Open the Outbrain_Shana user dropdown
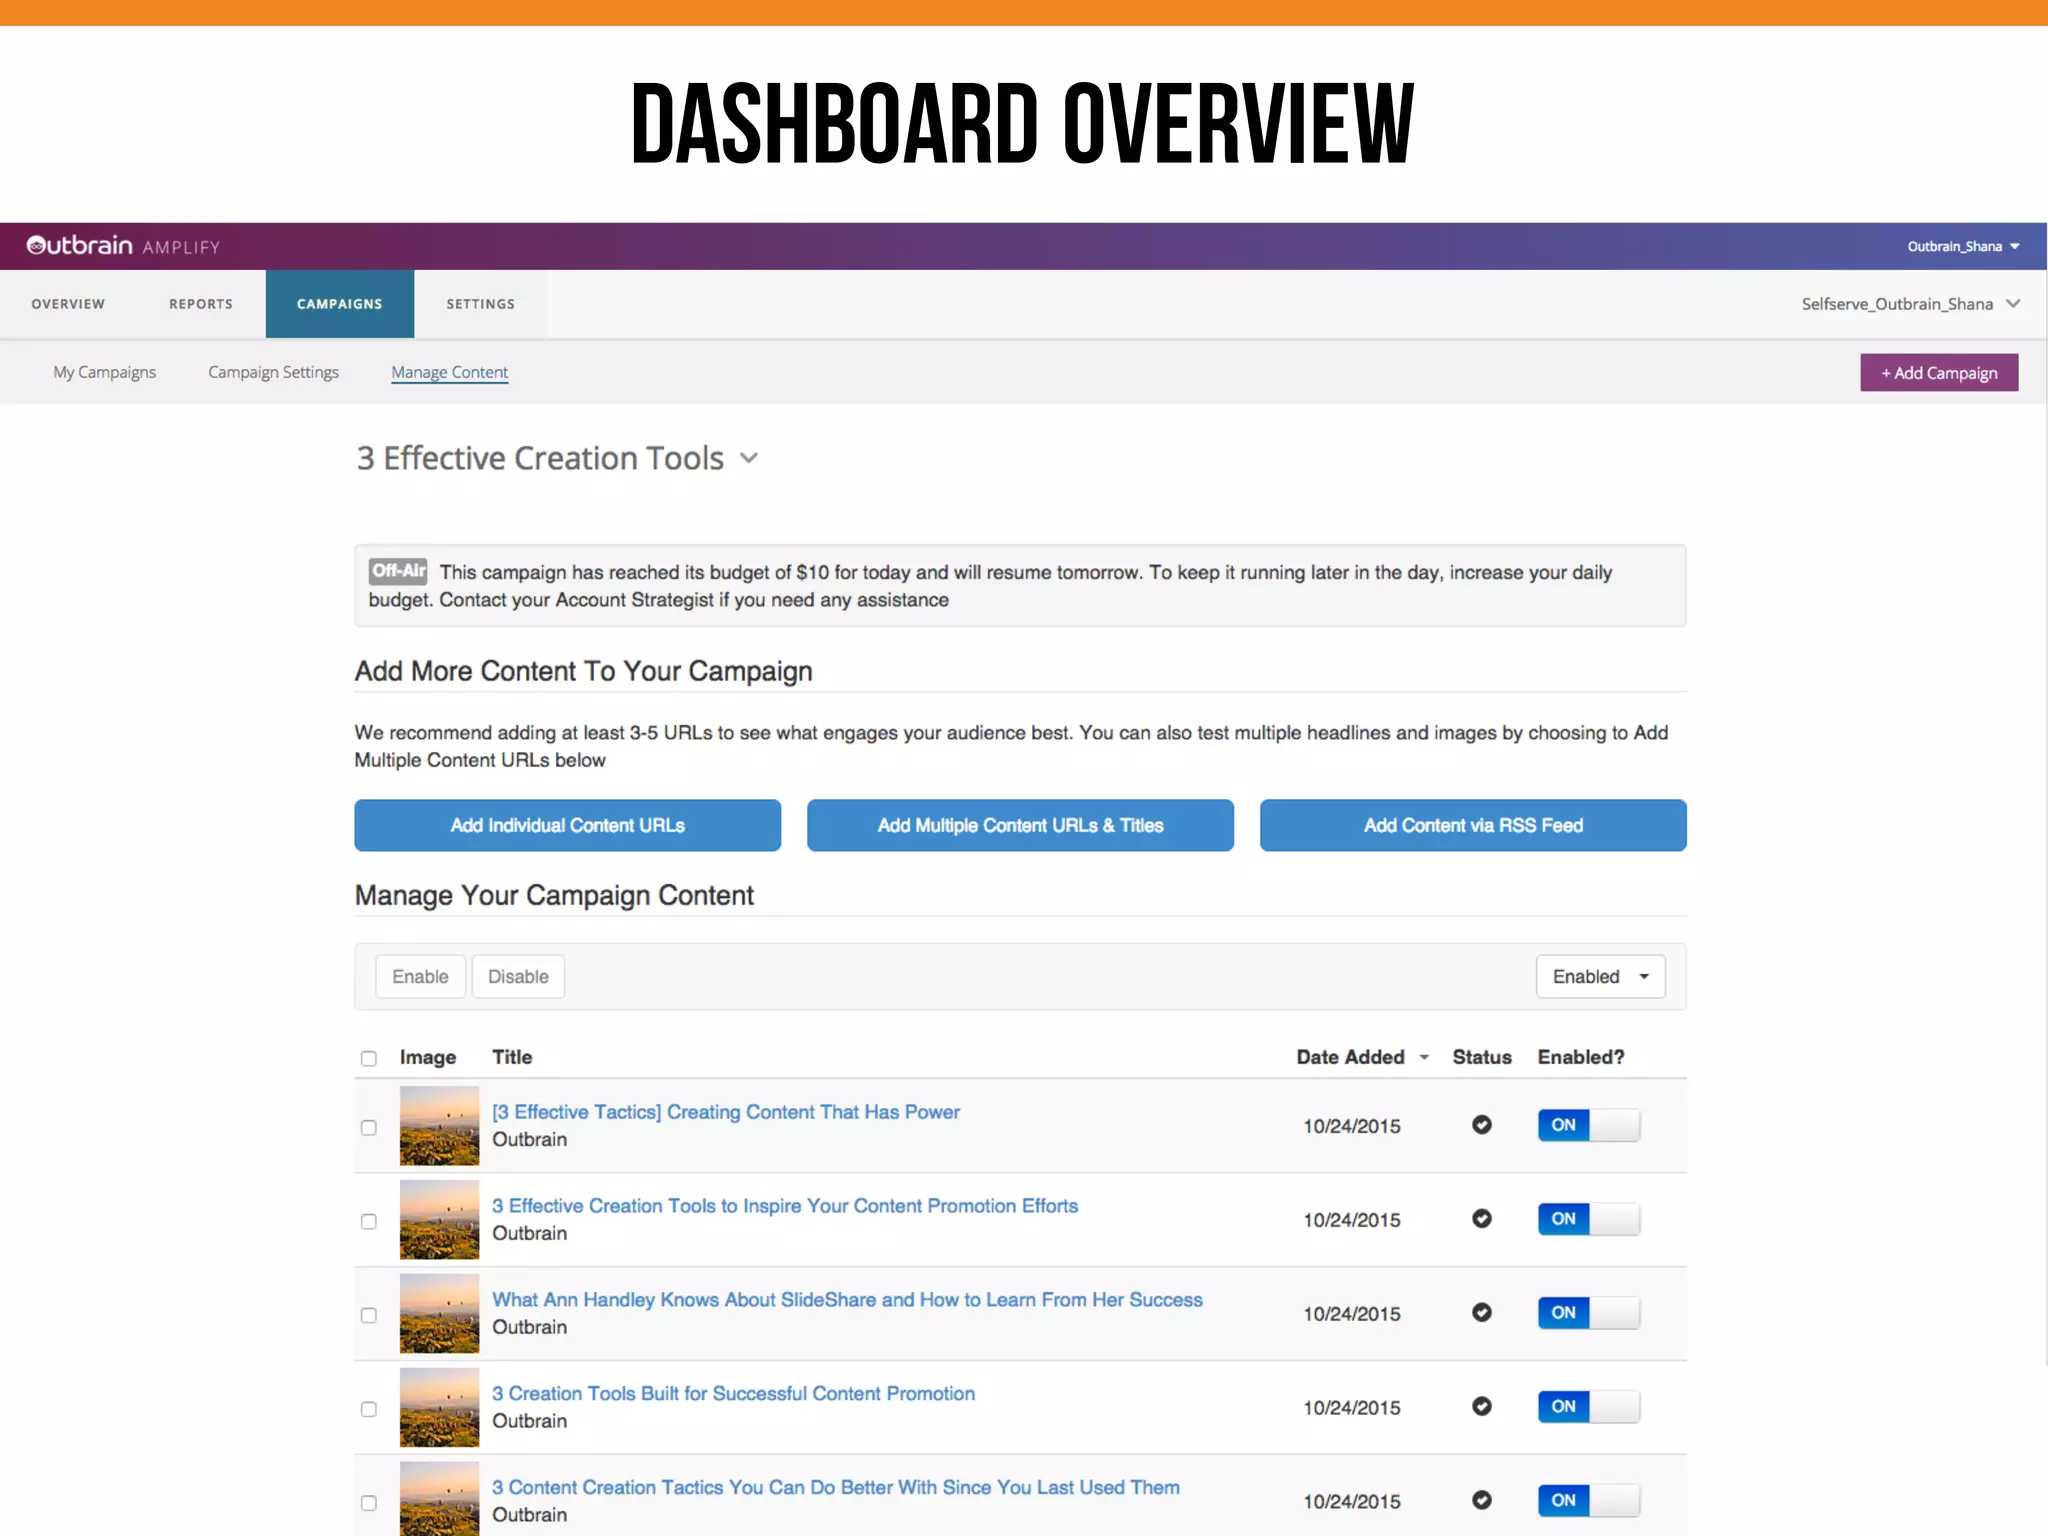The height and width of the screenshot is (1536, 2048). click(x=1963, y=246)
